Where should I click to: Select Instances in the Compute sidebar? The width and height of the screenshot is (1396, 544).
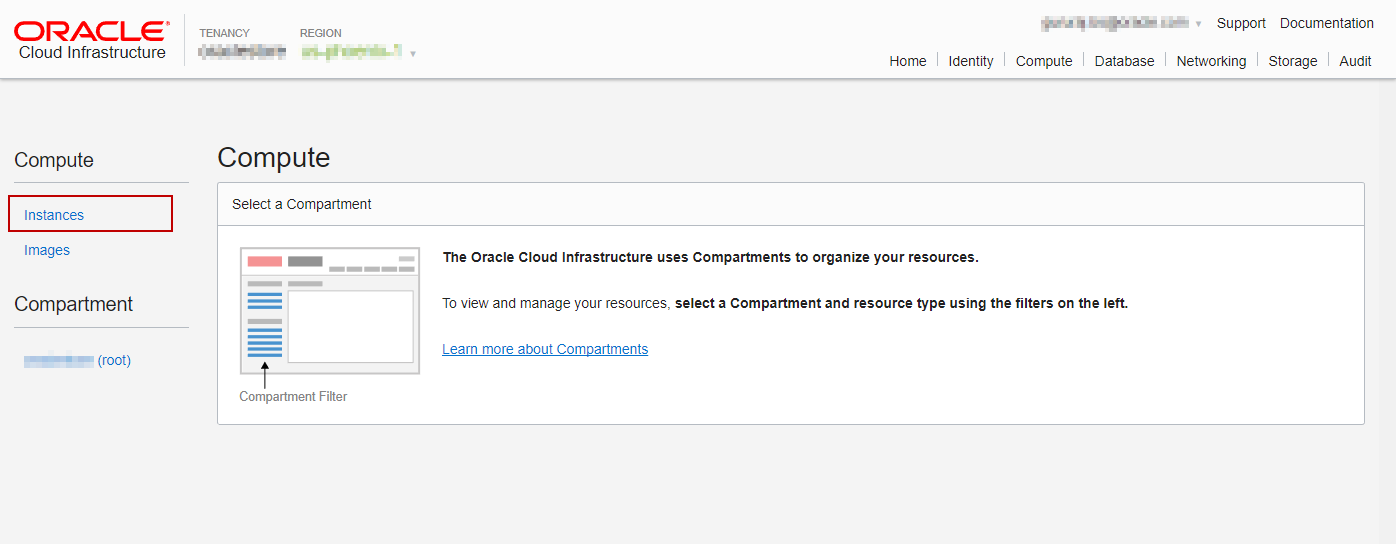54,215
